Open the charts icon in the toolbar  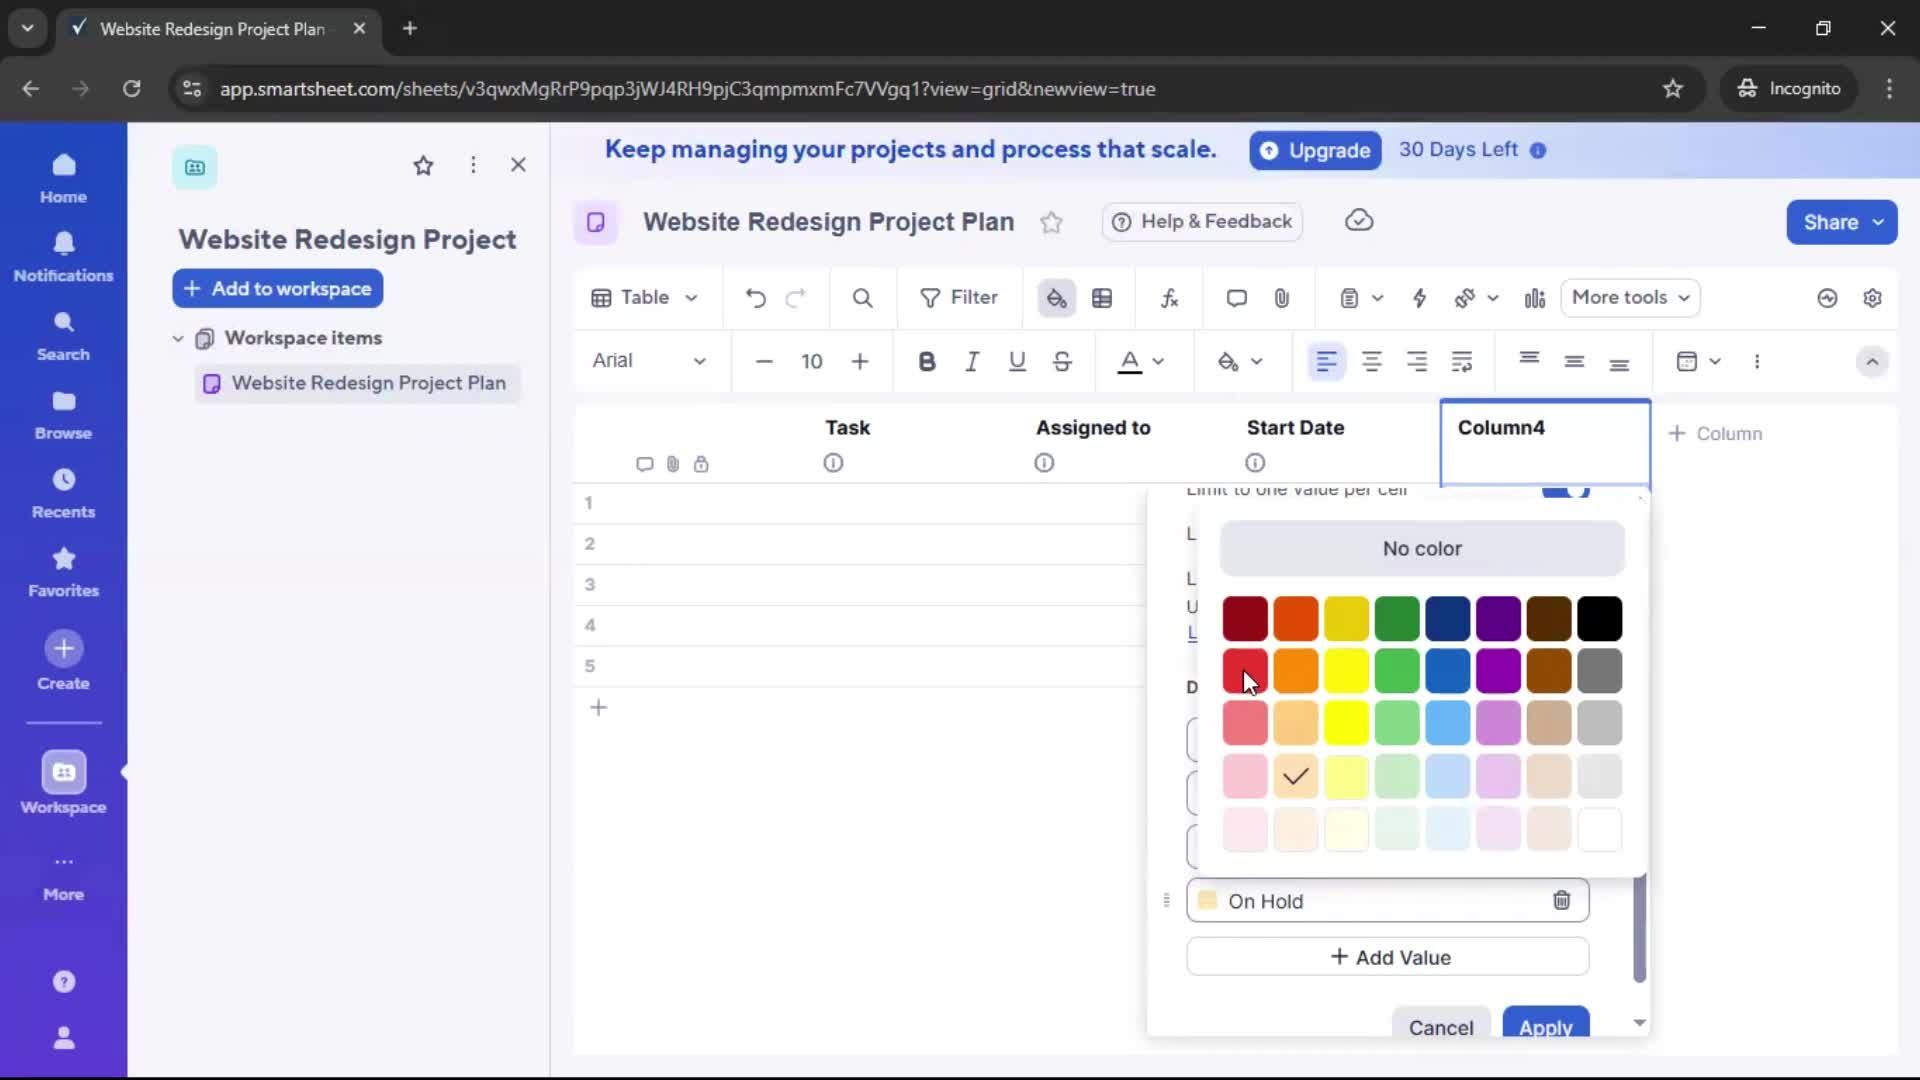pos(1535,298)
